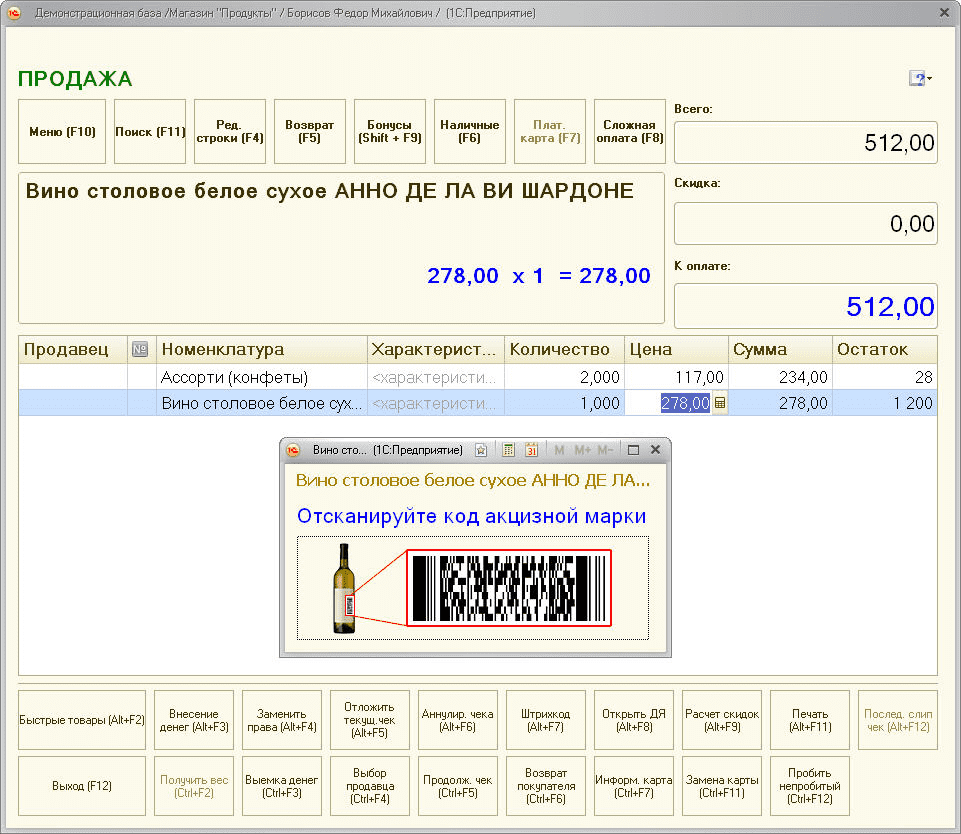Open Меню (F10)
The width and height of the screenshot is (961, 834).
point(62,131)
